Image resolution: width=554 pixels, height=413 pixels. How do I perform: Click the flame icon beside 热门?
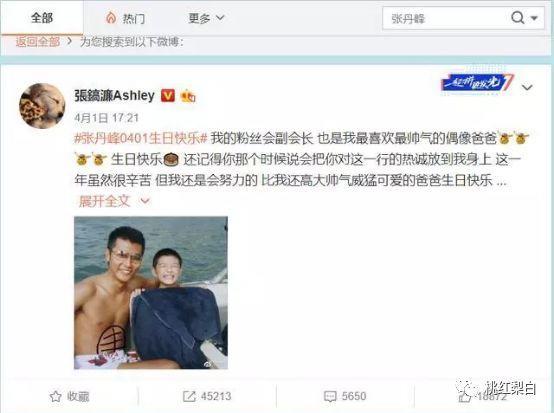pos(111,18)
